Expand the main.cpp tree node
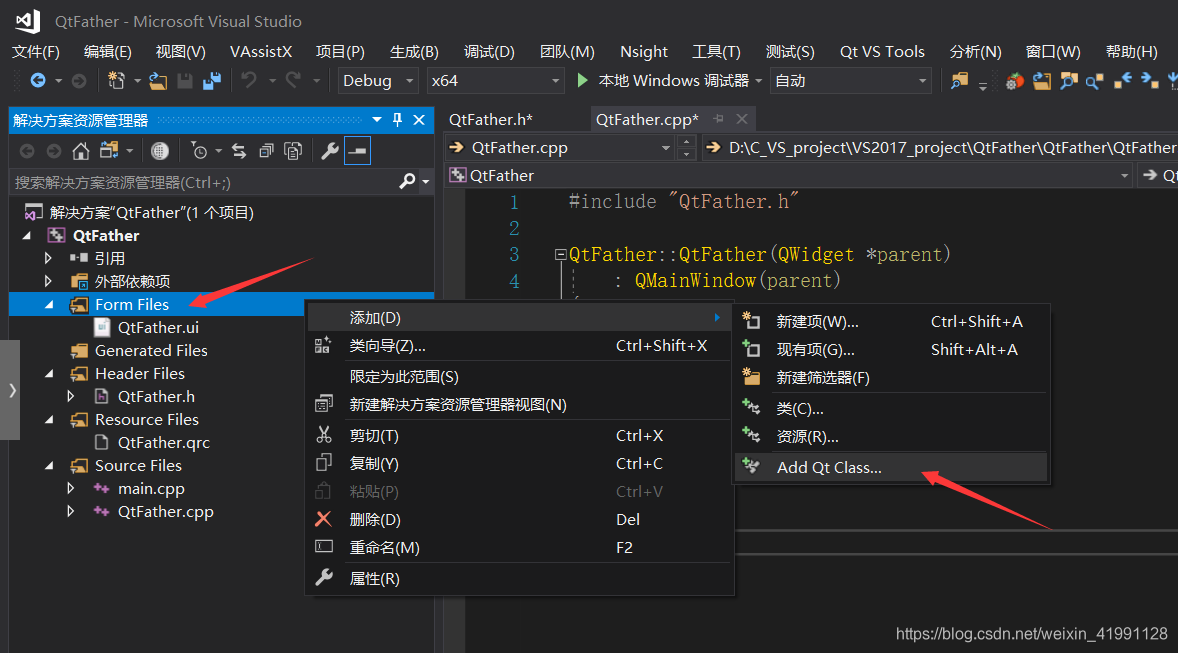The width and height of the screenshot is (1178, 653). (x=71, y=488)
